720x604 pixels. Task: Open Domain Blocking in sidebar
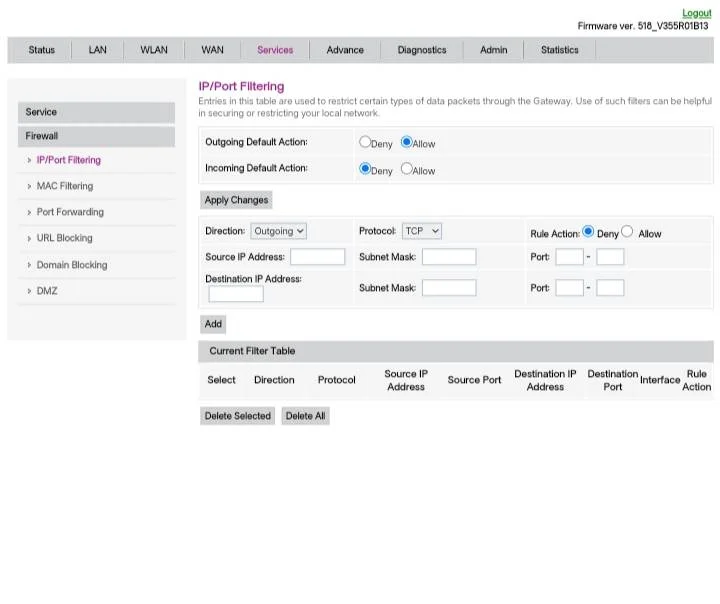pos(72,265)
